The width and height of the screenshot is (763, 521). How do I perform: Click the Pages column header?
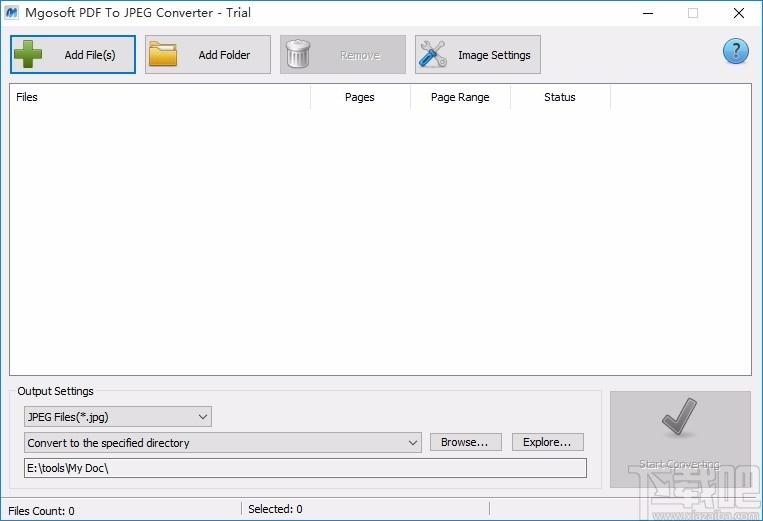click(x=360, y=97)
